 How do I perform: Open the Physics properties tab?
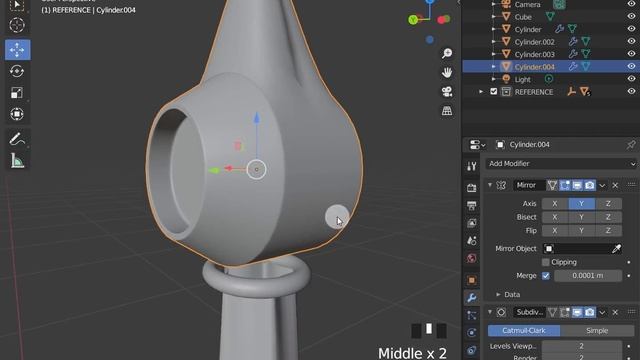point(471,333)
